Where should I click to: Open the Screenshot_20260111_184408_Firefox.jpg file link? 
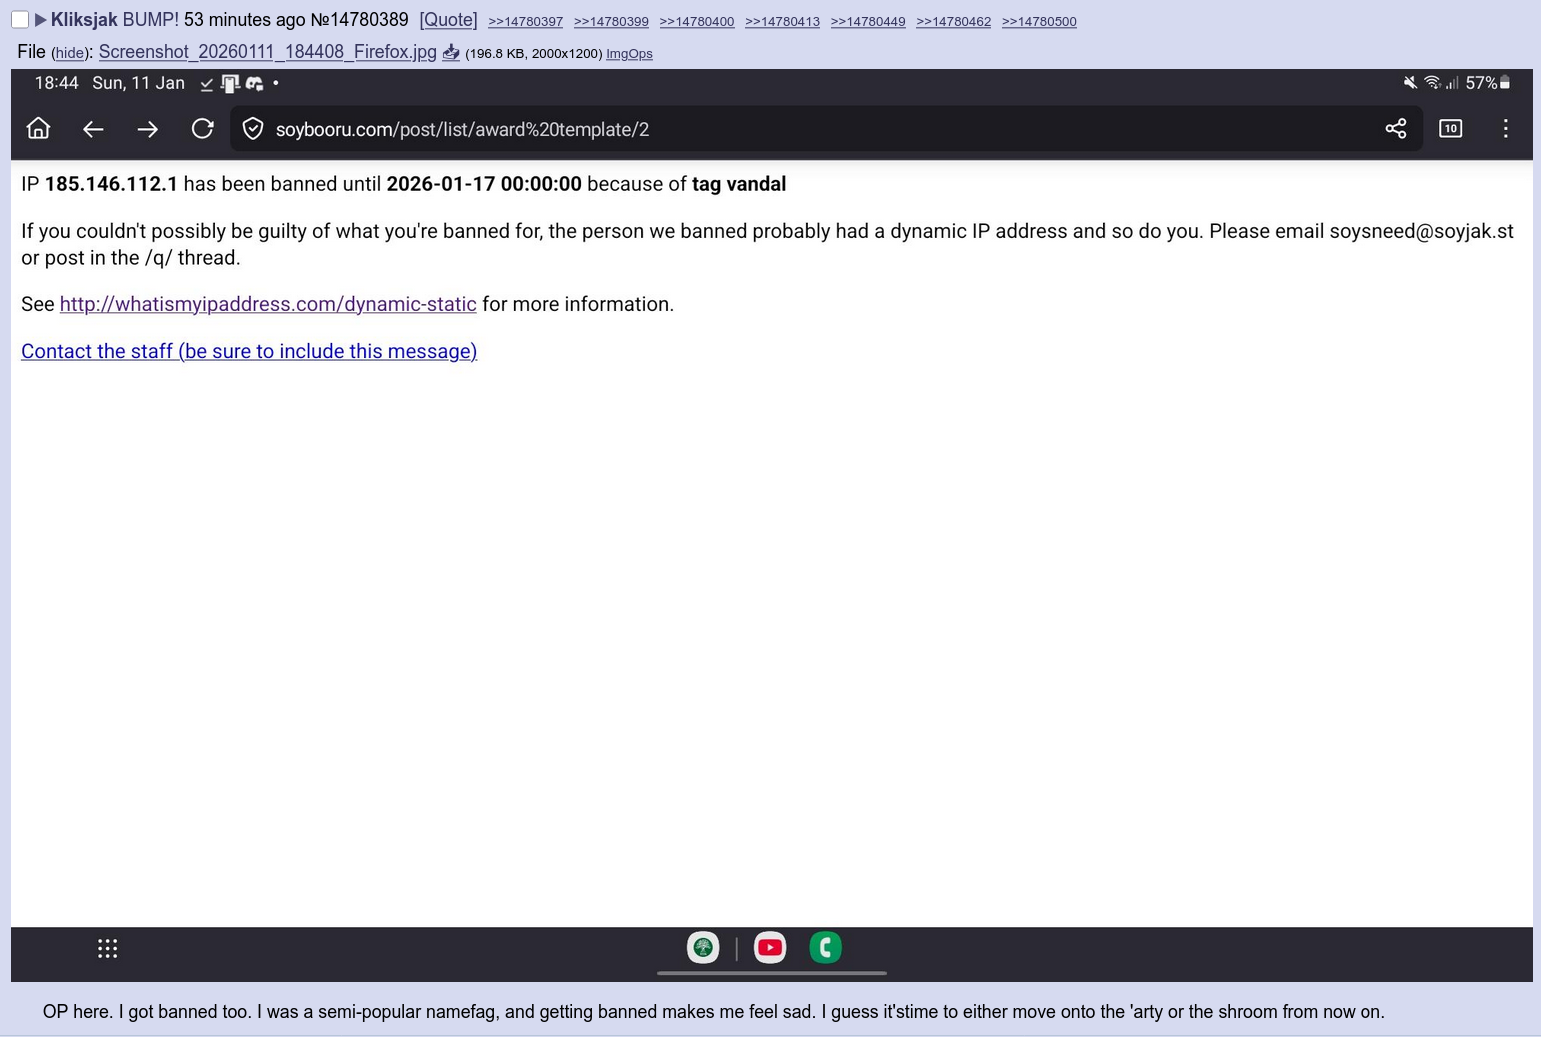267,52
